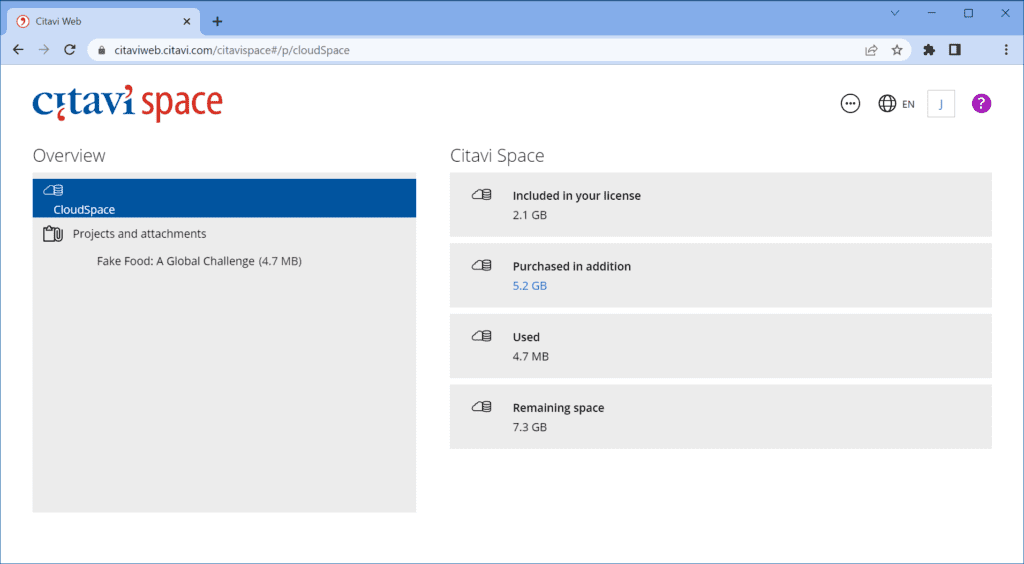Screen dimensions: 1024x564
Task: Click the cloud icon beside Used
Action: tap(482, 336)
